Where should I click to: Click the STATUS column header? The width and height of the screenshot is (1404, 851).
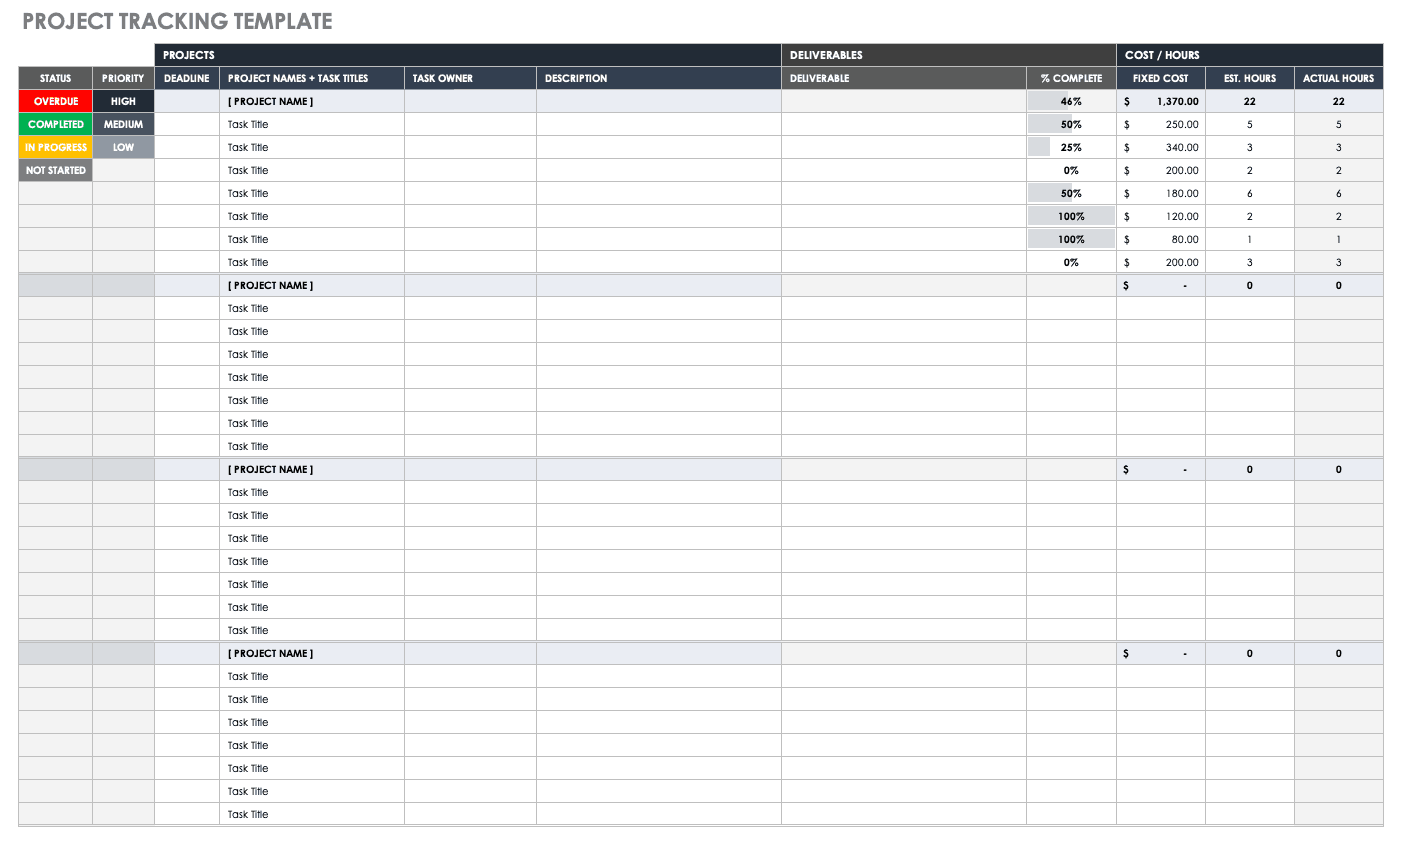[x=55, y=78]
